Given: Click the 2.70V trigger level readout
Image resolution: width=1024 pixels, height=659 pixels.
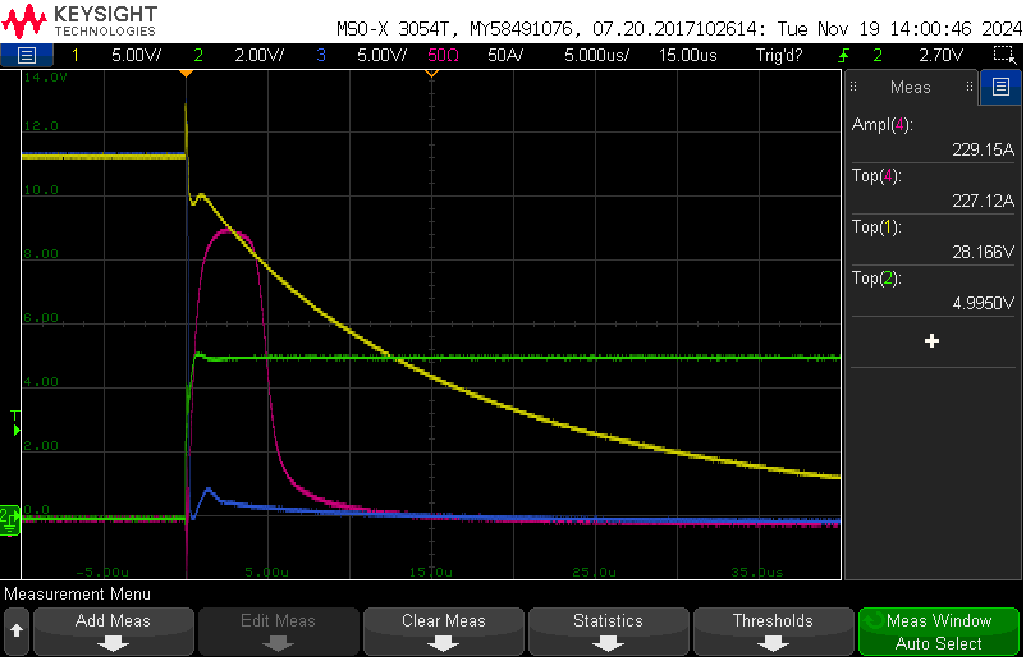Looking at the screenshot, I should click(940, 55).
